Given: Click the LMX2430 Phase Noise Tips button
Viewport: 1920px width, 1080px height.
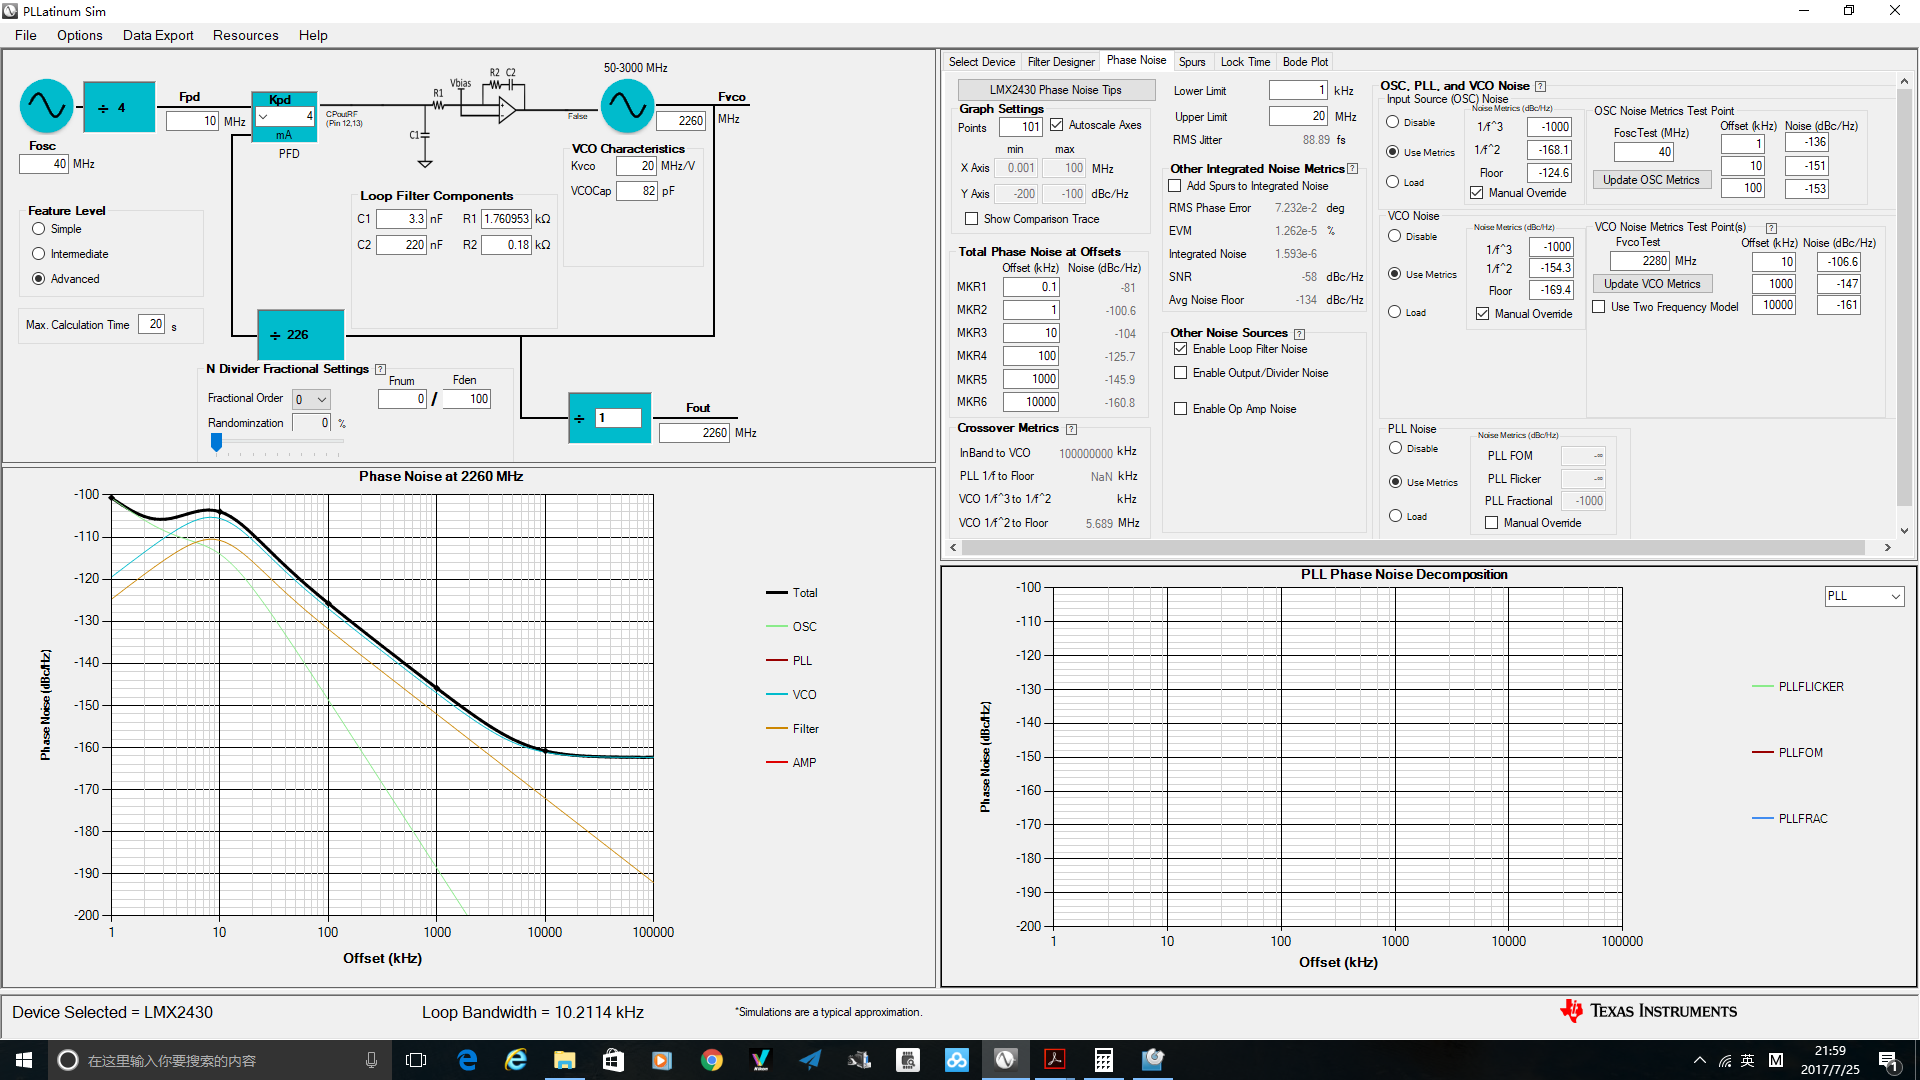Looking at the screenshot, I should (x=1055, y=90).
